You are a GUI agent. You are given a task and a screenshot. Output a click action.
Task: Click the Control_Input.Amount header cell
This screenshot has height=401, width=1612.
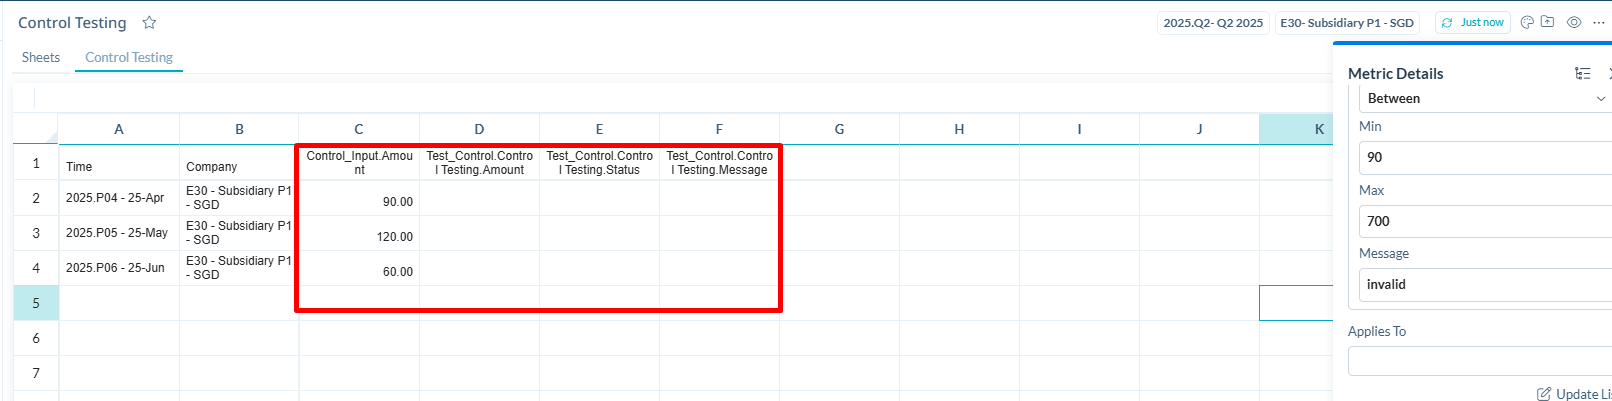coord(359,163)
